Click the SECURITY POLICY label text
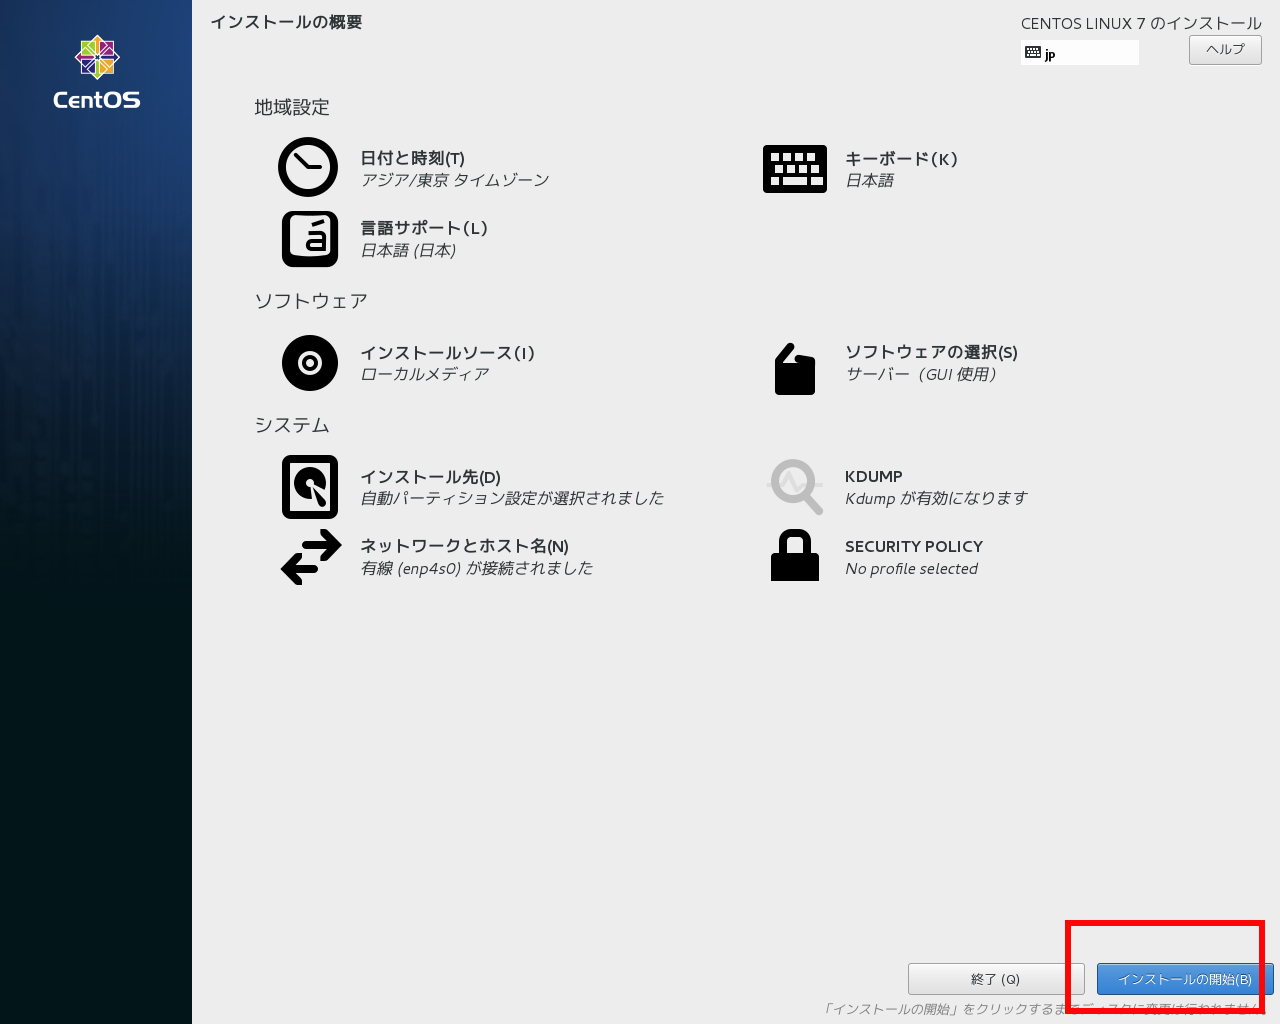The height and width of the screenshot is (1024, 1280). 913,547
